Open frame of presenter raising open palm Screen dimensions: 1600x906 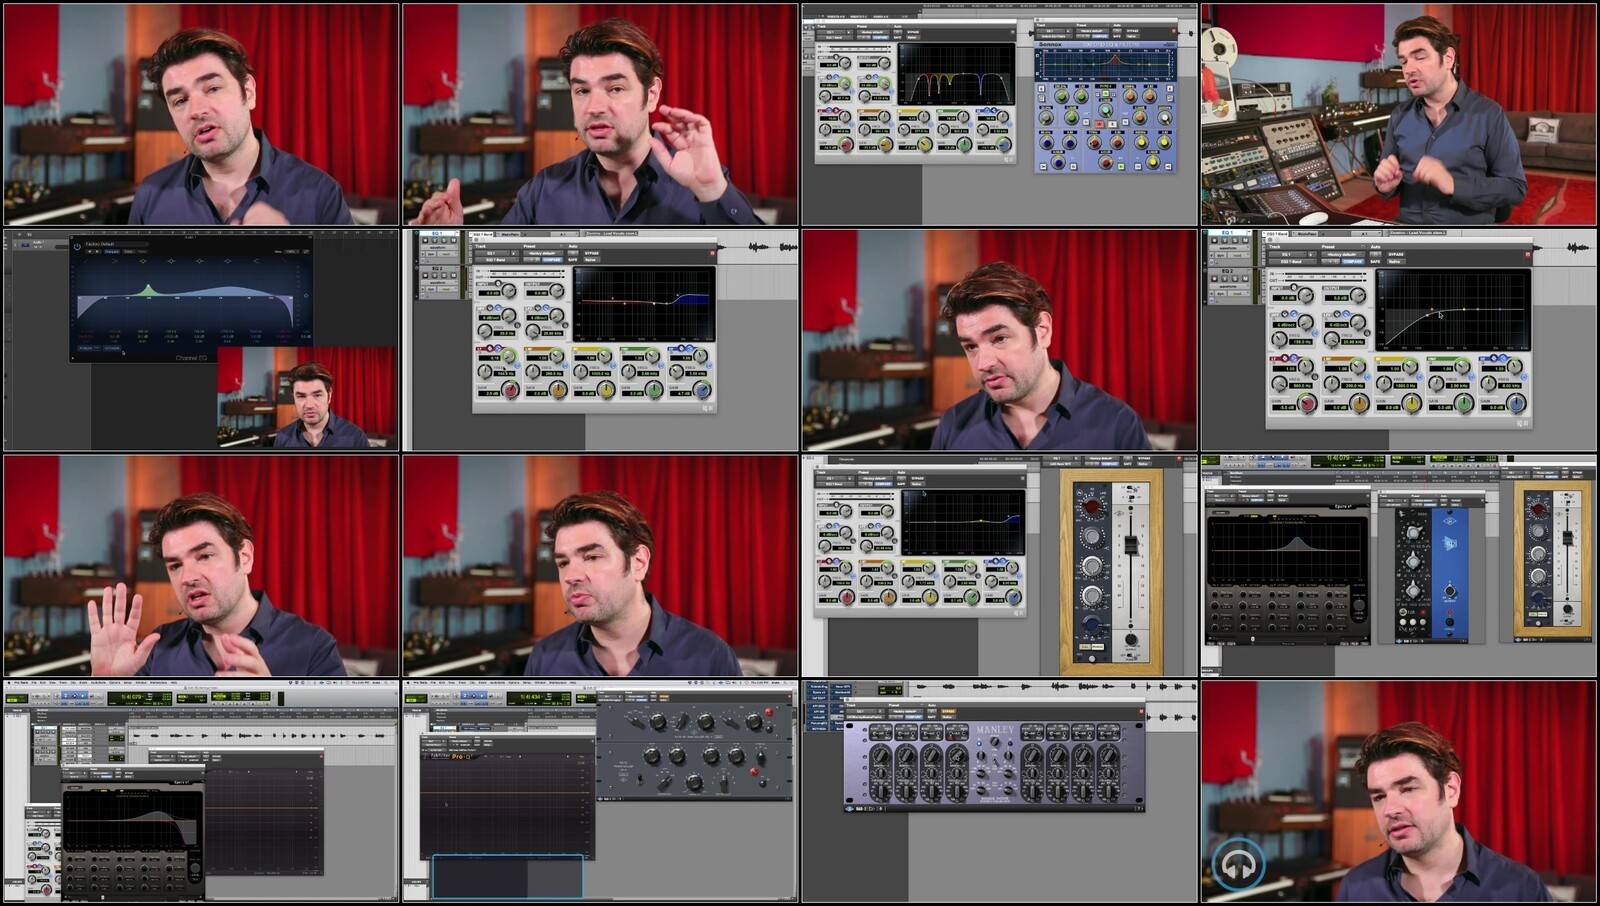pos(201,566)
